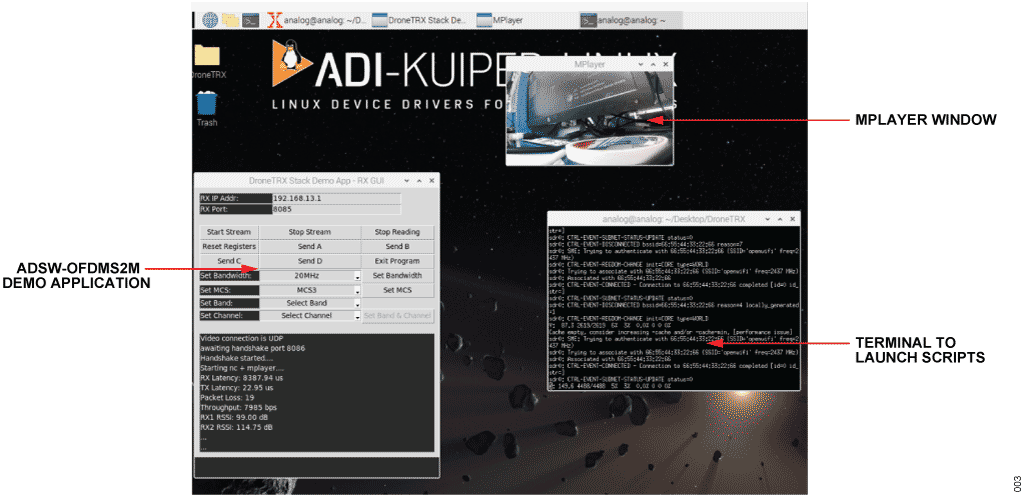Click the RX Port field 8085
1024x496 pixels.
[335, 209]
